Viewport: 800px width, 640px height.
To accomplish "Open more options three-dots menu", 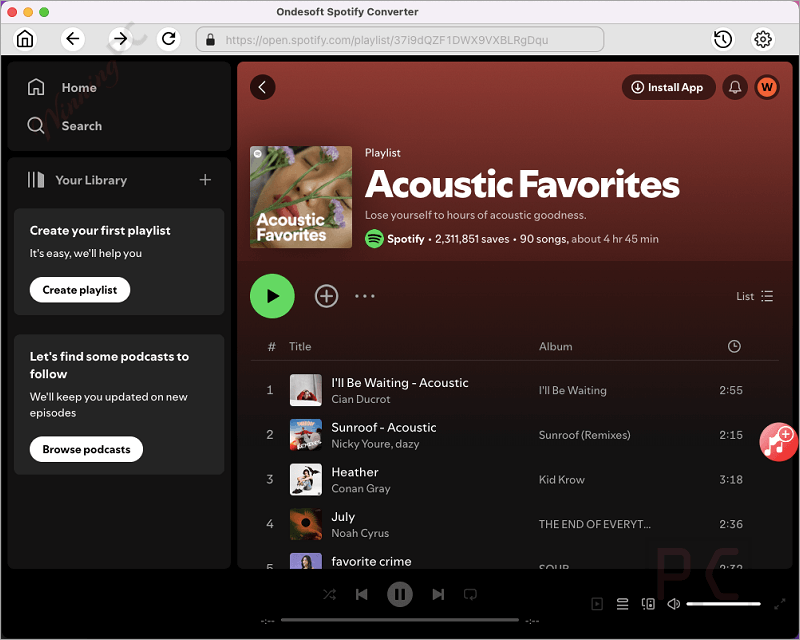I will 365,296.
